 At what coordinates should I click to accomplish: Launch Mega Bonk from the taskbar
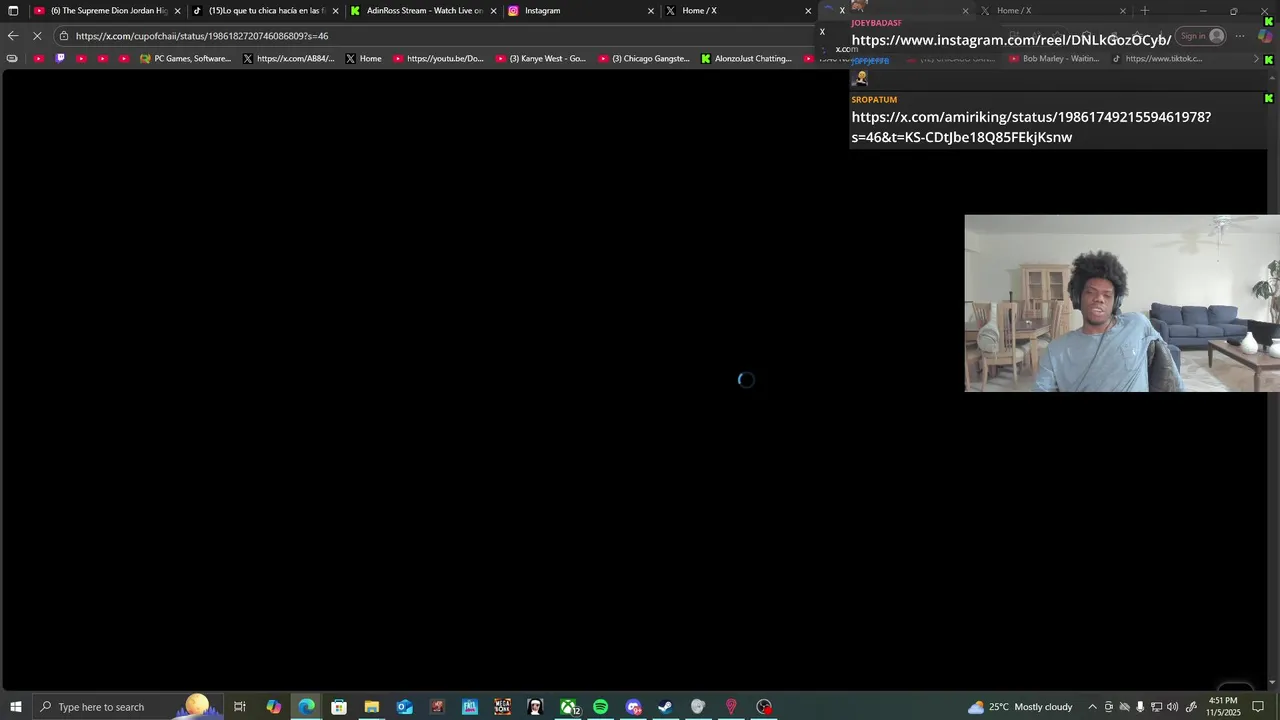[502, 707]
